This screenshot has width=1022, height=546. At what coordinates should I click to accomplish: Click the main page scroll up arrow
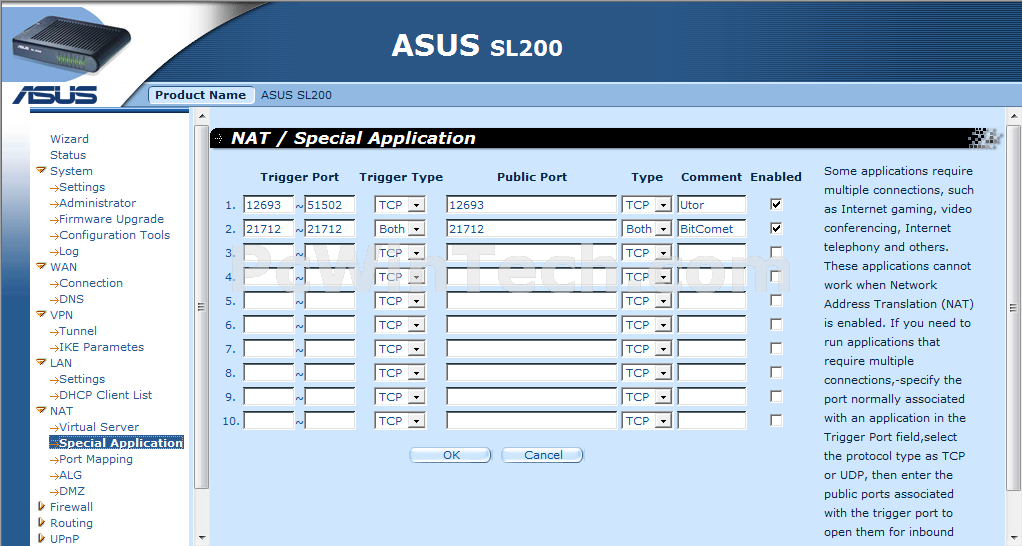click(1013, 117)
